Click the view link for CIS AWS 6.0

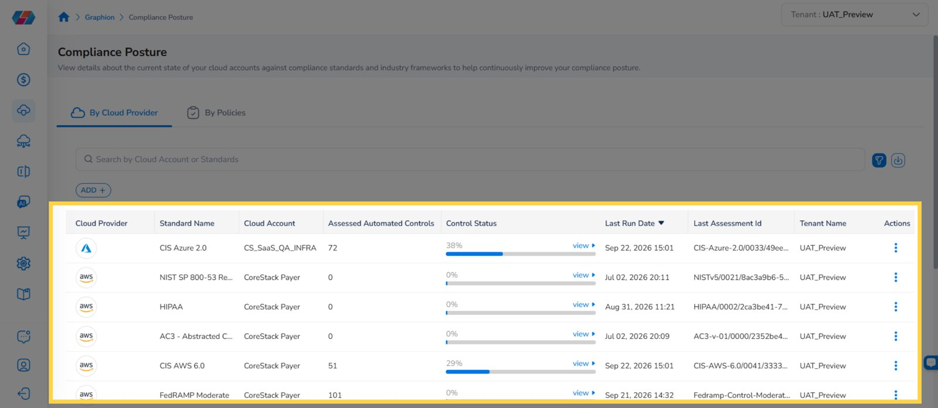coord(583,363)
